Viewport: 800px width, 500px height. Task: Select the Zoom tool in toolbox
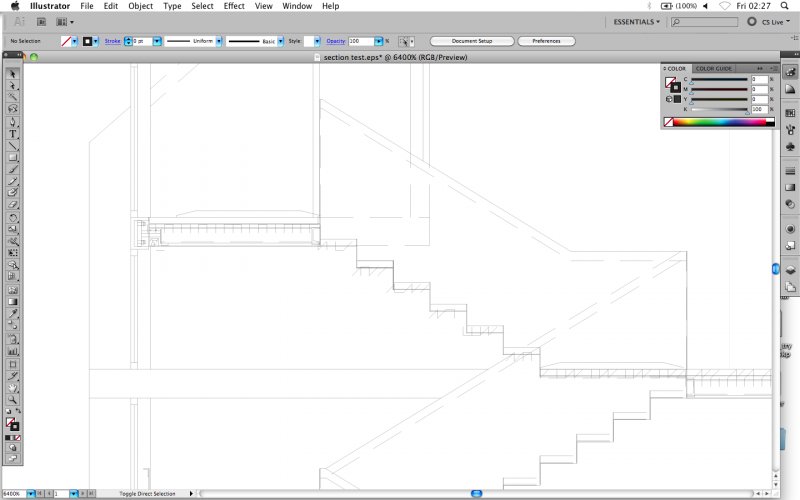tap(13, 400)
